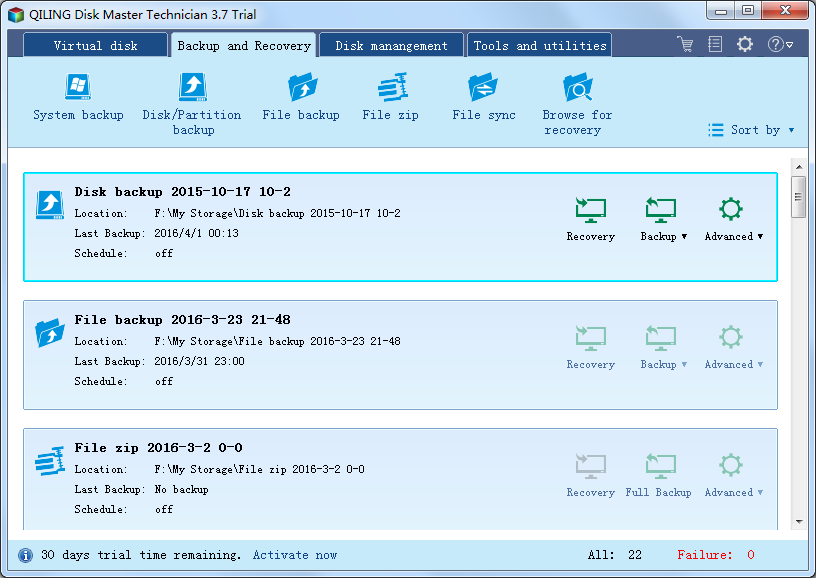Click the vertical scrollbar thumb

click(x=799, y=197)
